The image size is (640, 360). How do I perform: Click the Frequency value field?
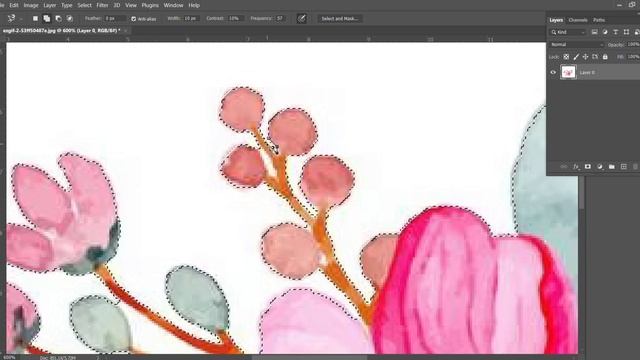[281, 18]
